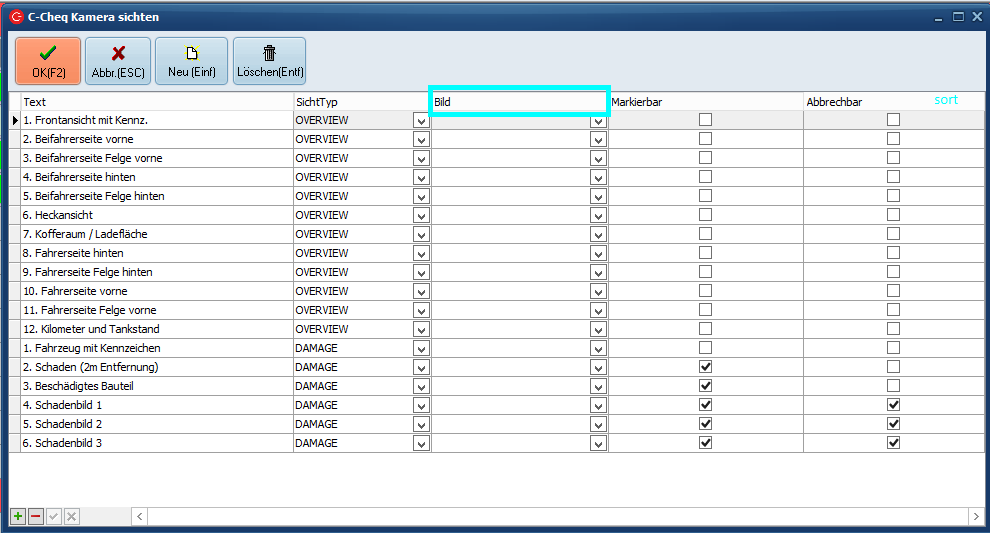Create a new entry with Neu (Einf)
This screenshot has height=533, width=990.
click(x=191, y=61)
